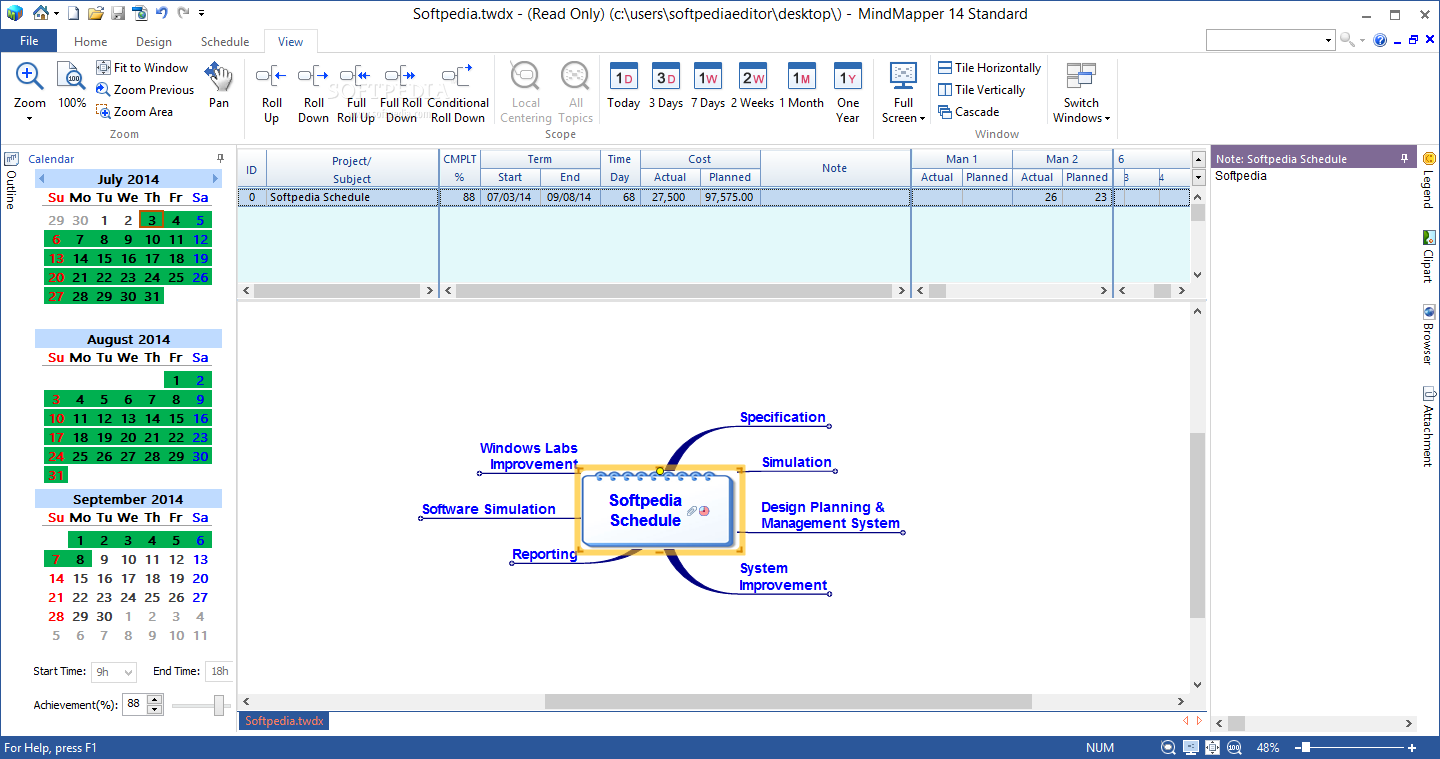Screen dimensions: 1440x759
Task: Select the System Improvement topic
Action: tap(783, 577)
